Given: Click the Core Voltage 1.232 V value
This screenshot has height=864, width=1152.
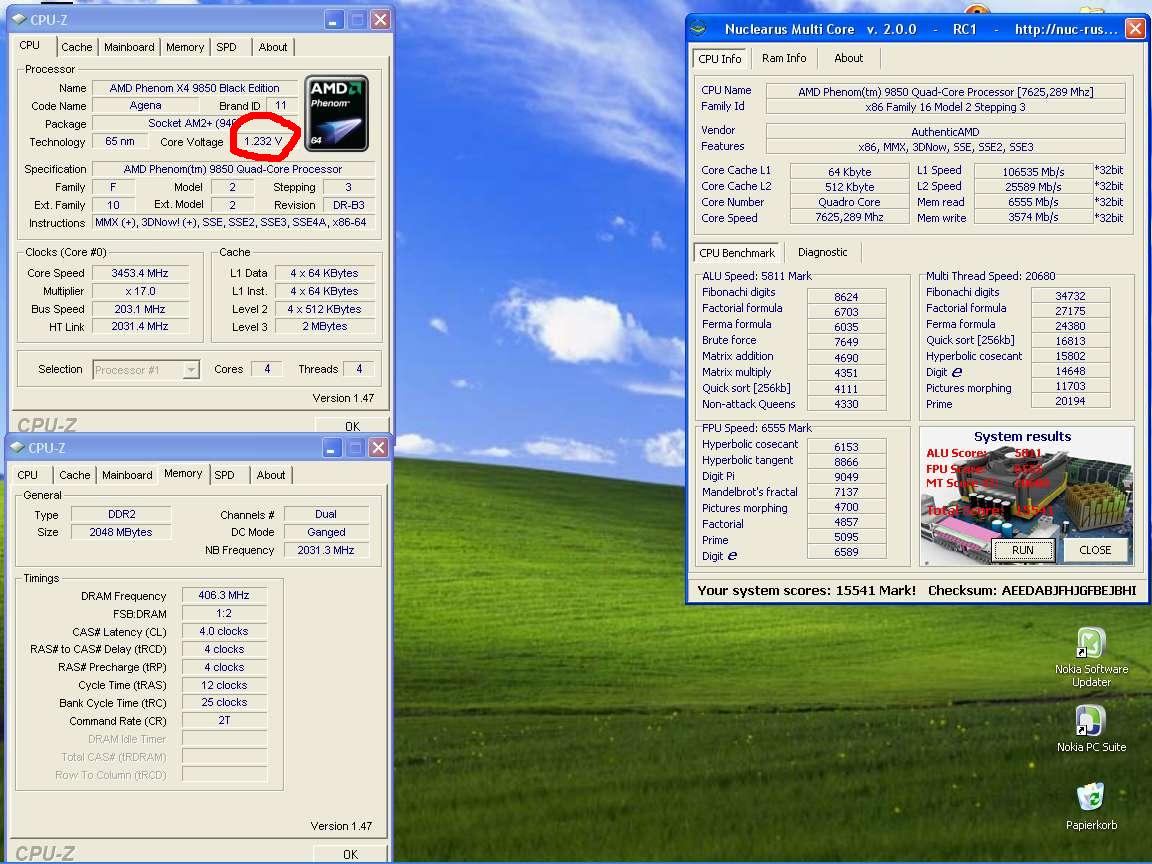Looking at the screenshot, I should [262, 141].
